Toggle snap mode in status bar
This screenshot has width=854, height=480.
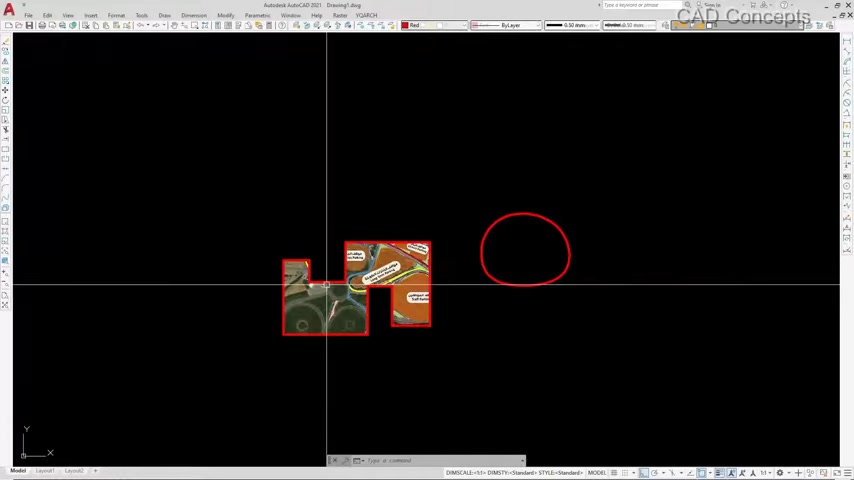[625, 473]
